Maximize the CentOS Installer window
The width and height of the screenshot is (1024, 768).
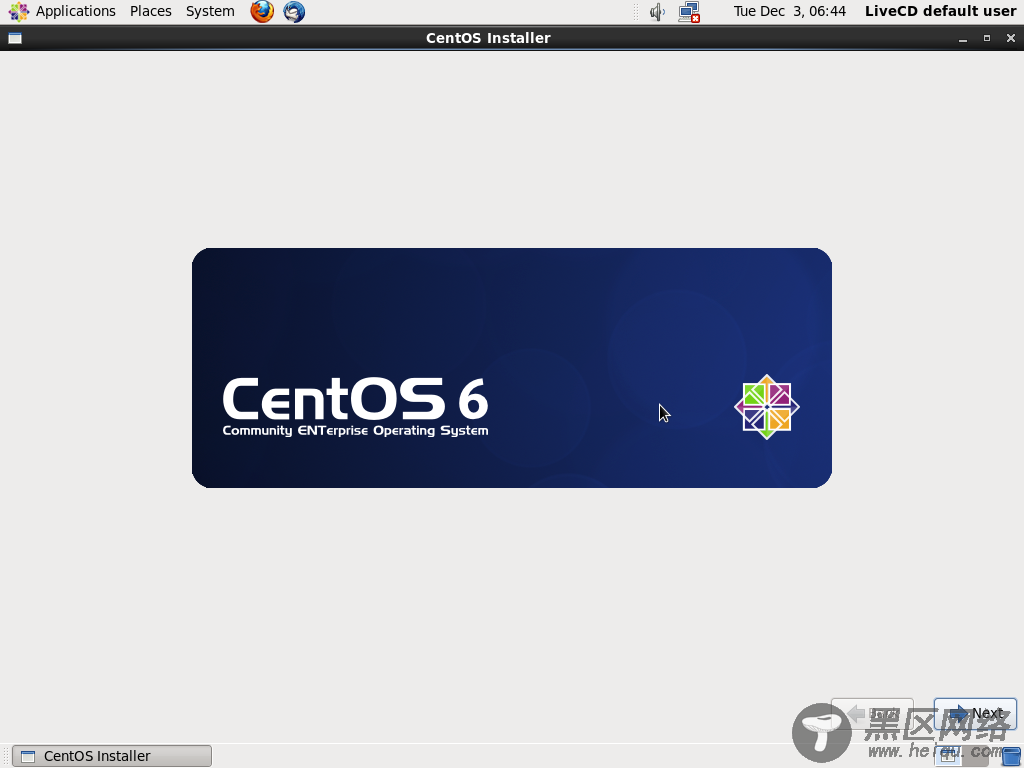tap(987, 39)
